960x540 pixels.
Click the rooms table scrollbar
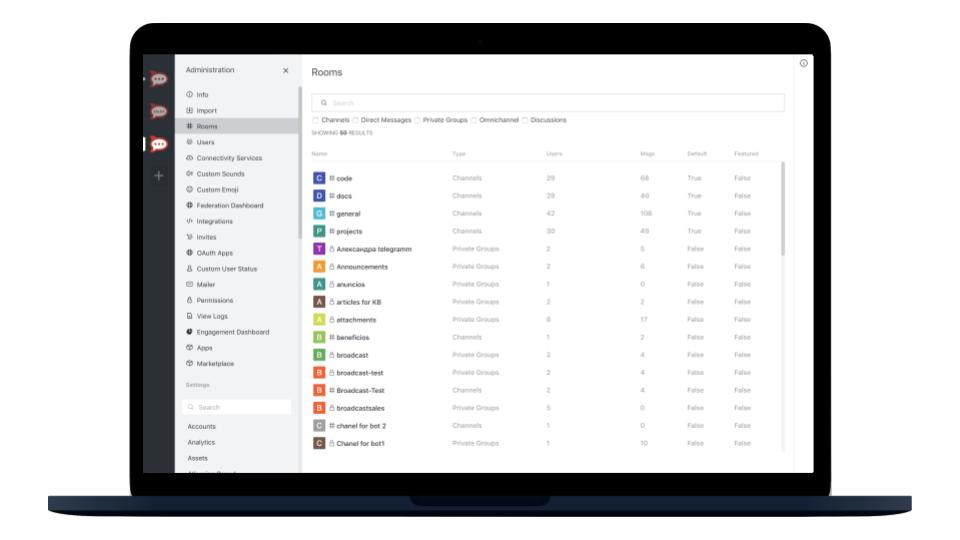coord(782,208)
